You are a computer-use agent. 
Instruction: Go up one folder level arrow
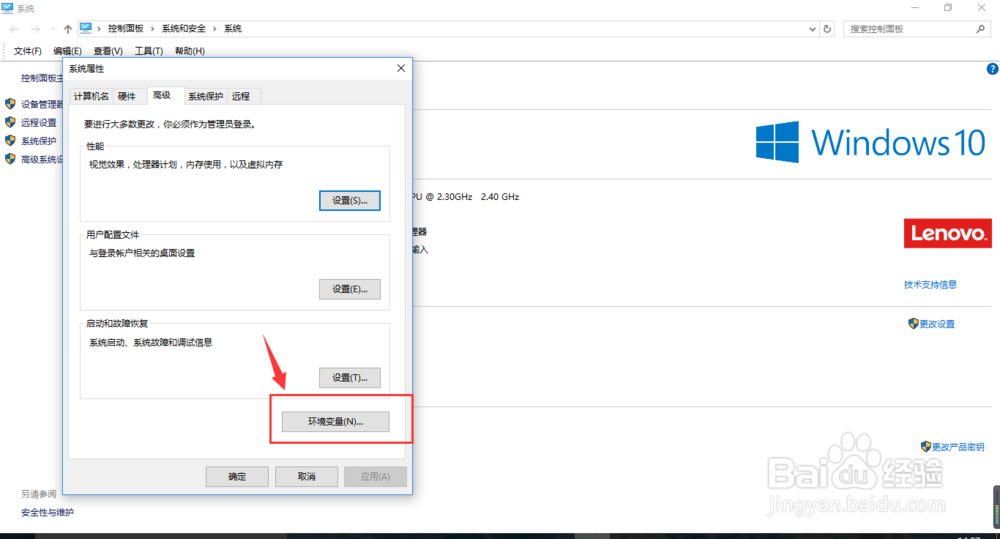coord(68,29)
